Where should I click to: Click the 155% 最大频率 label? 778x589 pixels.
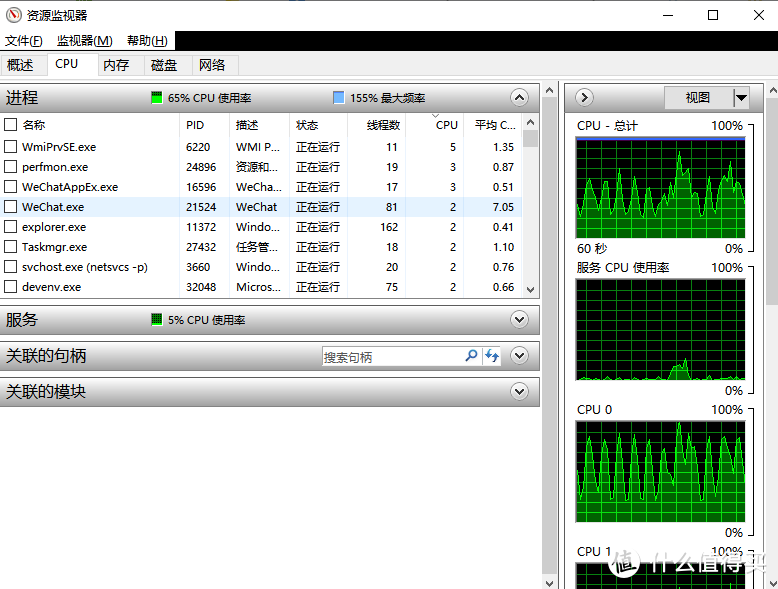(x=388, y=98)
